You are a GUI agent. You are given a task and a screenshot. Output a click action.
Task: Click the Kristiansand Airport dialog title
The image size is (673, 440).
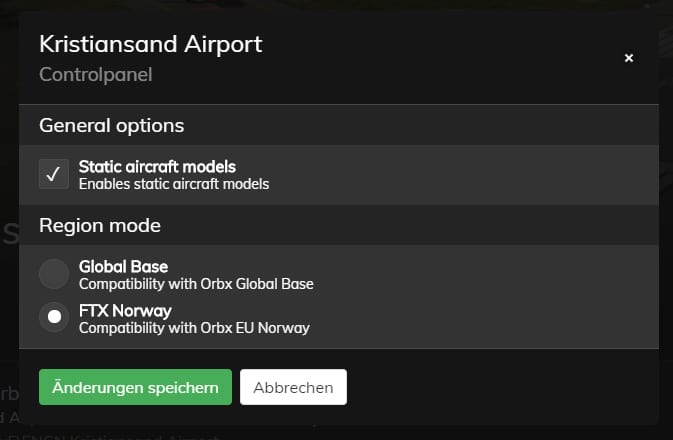tap(150, 44)
